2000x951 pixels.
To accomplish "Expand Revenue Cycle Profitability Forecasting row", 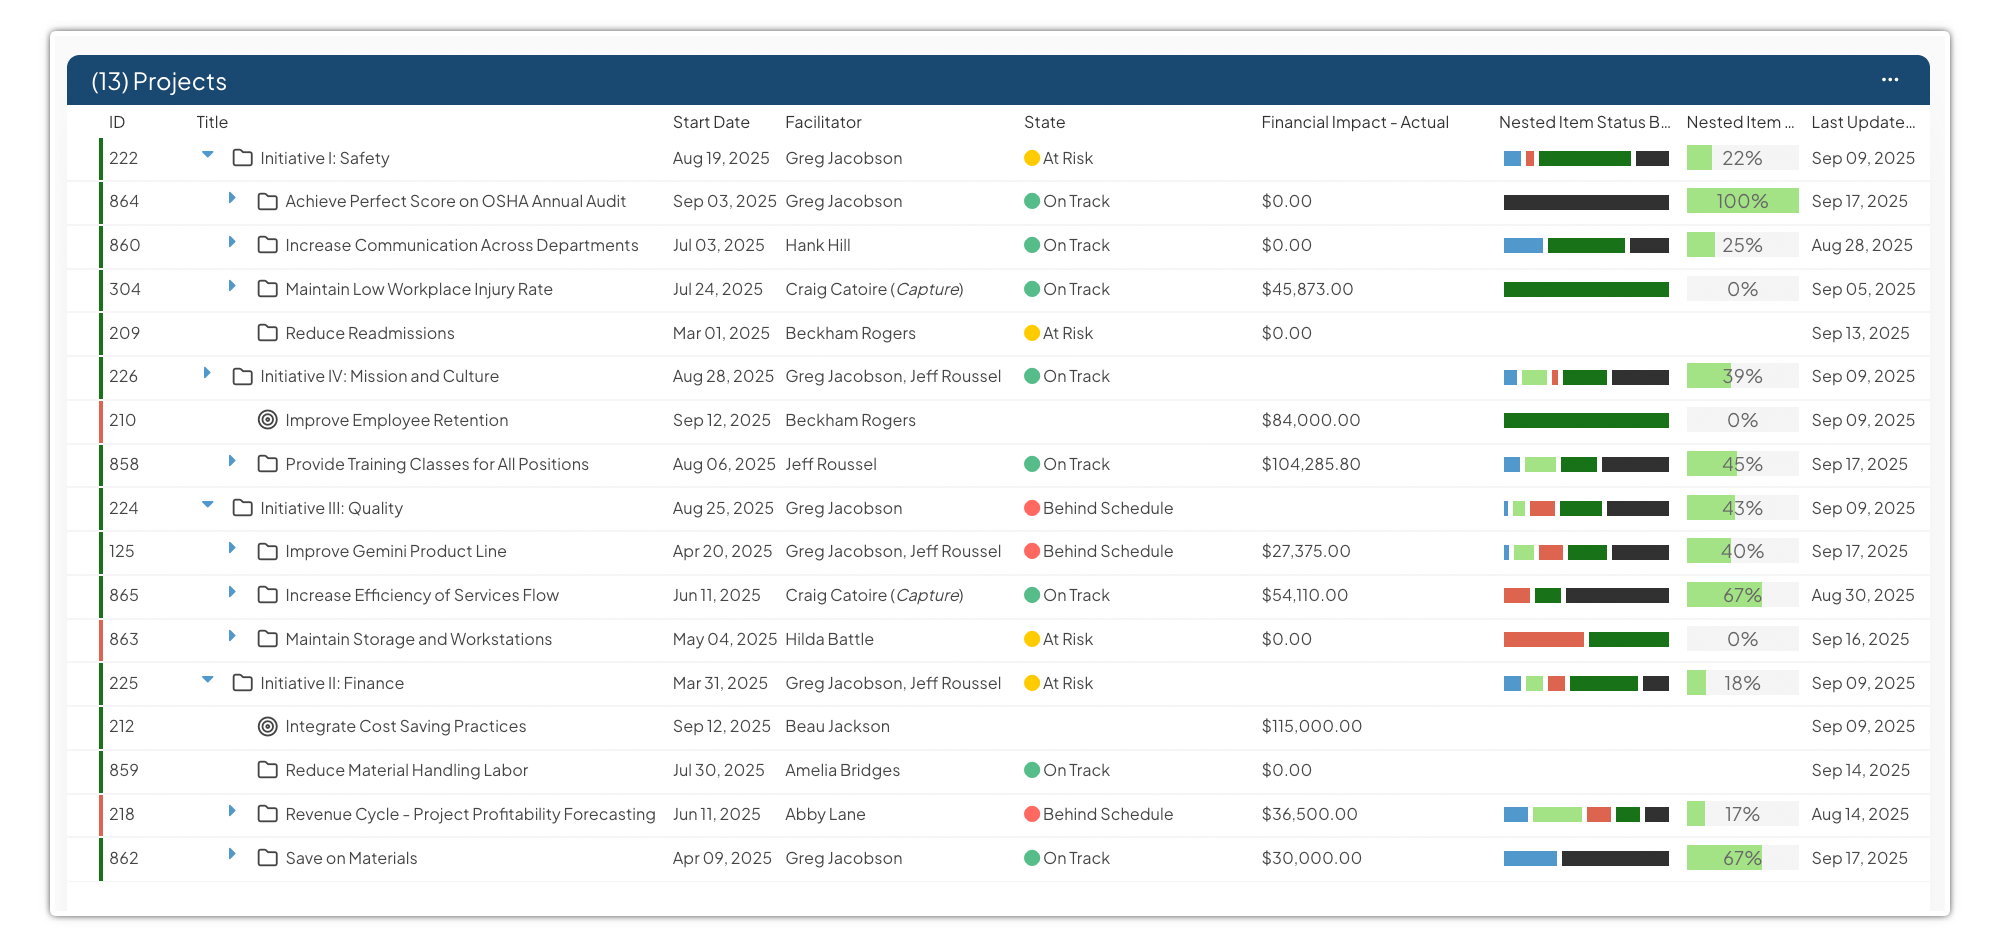I will [232, 811].
